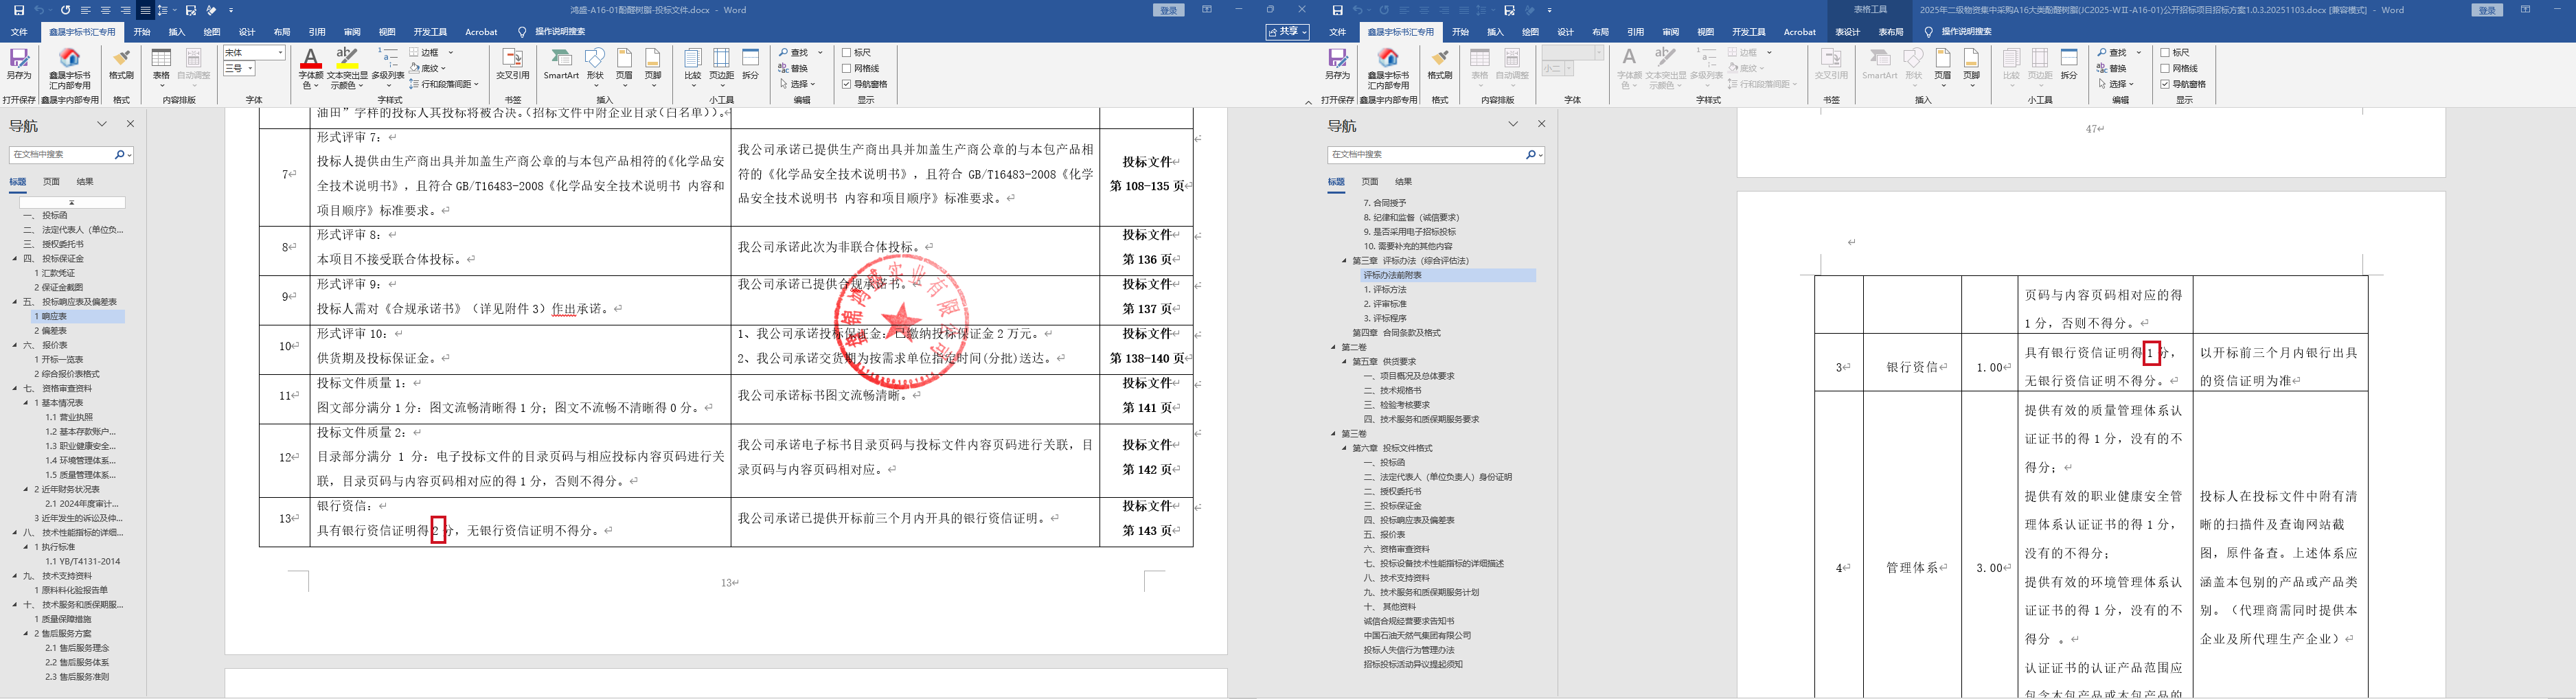Collapse 七、资格审查资料 heading in navigation

tap(15, 388)
